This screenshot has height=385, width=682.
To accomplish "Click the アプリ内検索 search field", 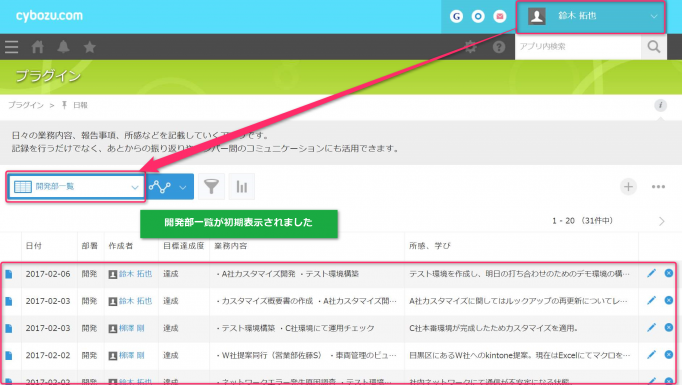I will [x=578, y=47].
